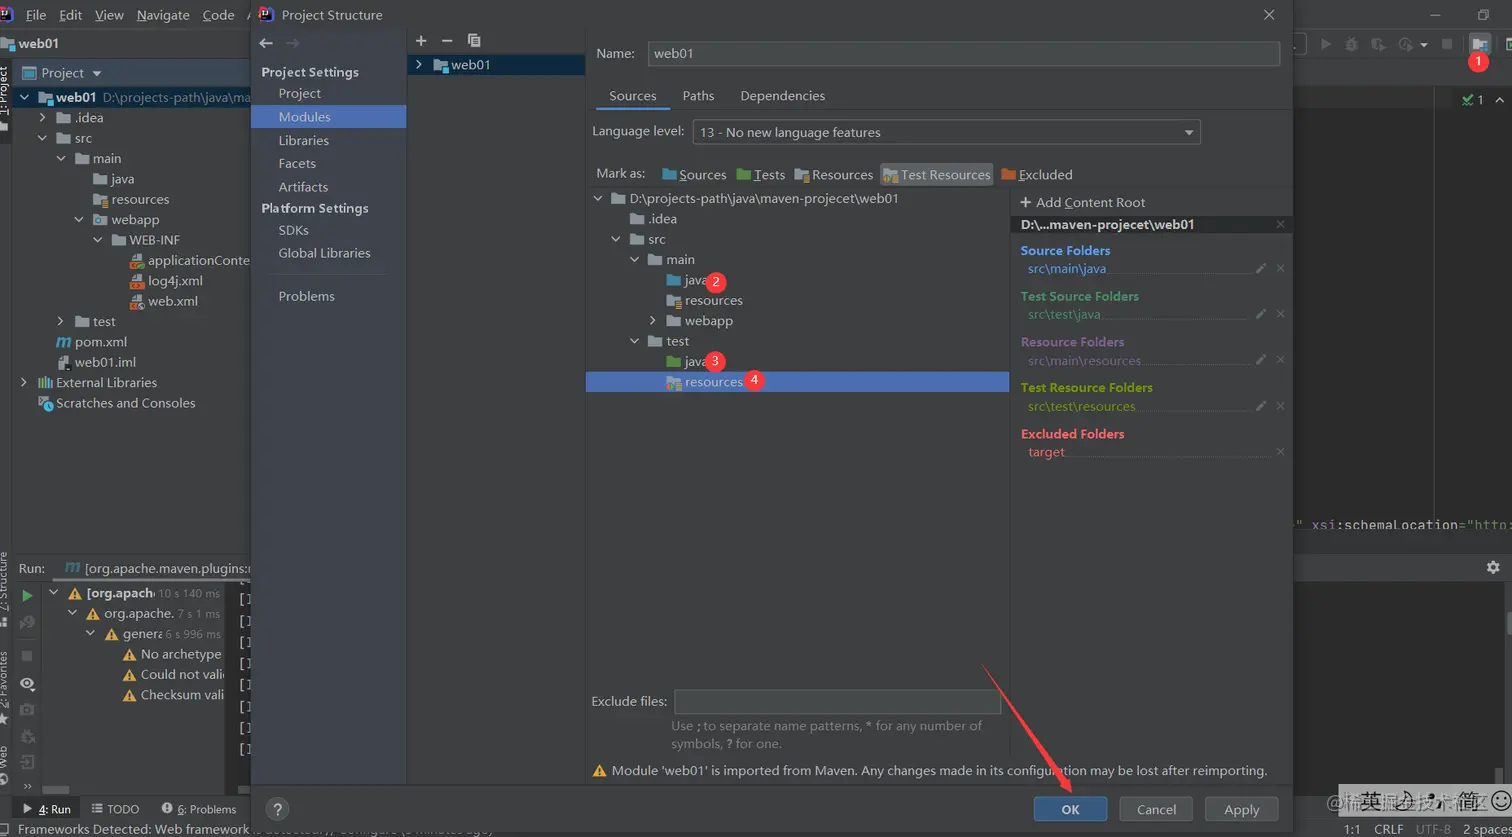Viewport: 1512px width, 837px height.
Task: Toggle Test Resources mark button
Action: click(937, 174)
